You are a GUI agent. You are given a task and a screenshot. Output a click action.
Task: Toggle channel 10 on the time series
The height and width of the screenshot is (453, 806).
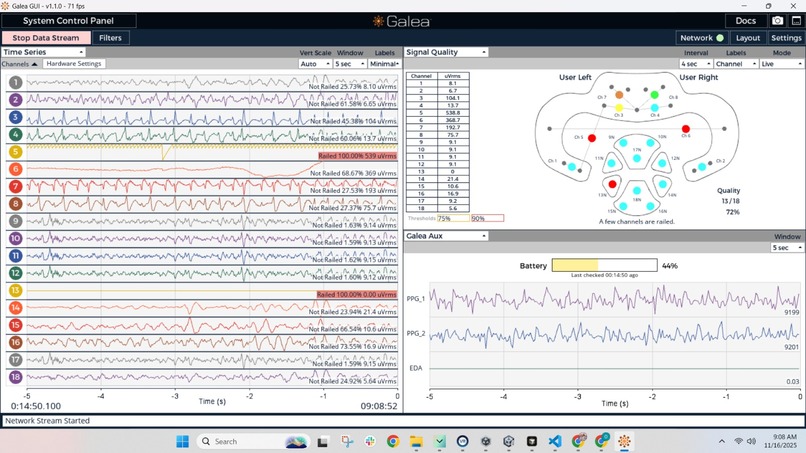point(15,238)
